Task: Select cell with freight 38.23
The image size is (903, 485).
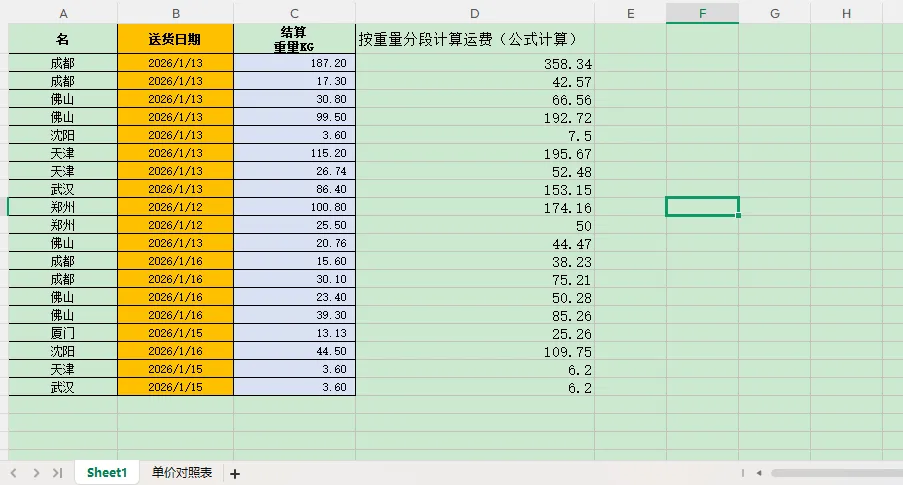Action: [475, 261]
